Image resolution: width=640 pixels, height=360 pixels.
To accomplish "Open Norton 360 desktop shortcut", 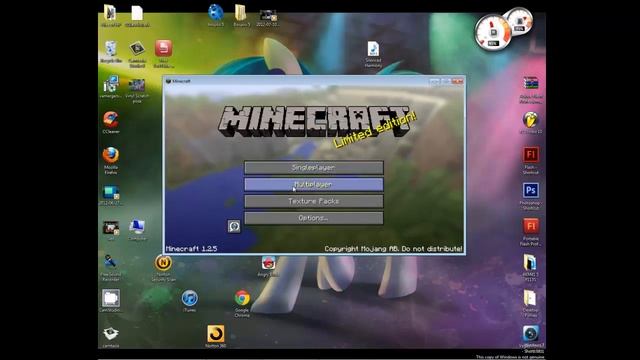I will click(x=216, y=336).
